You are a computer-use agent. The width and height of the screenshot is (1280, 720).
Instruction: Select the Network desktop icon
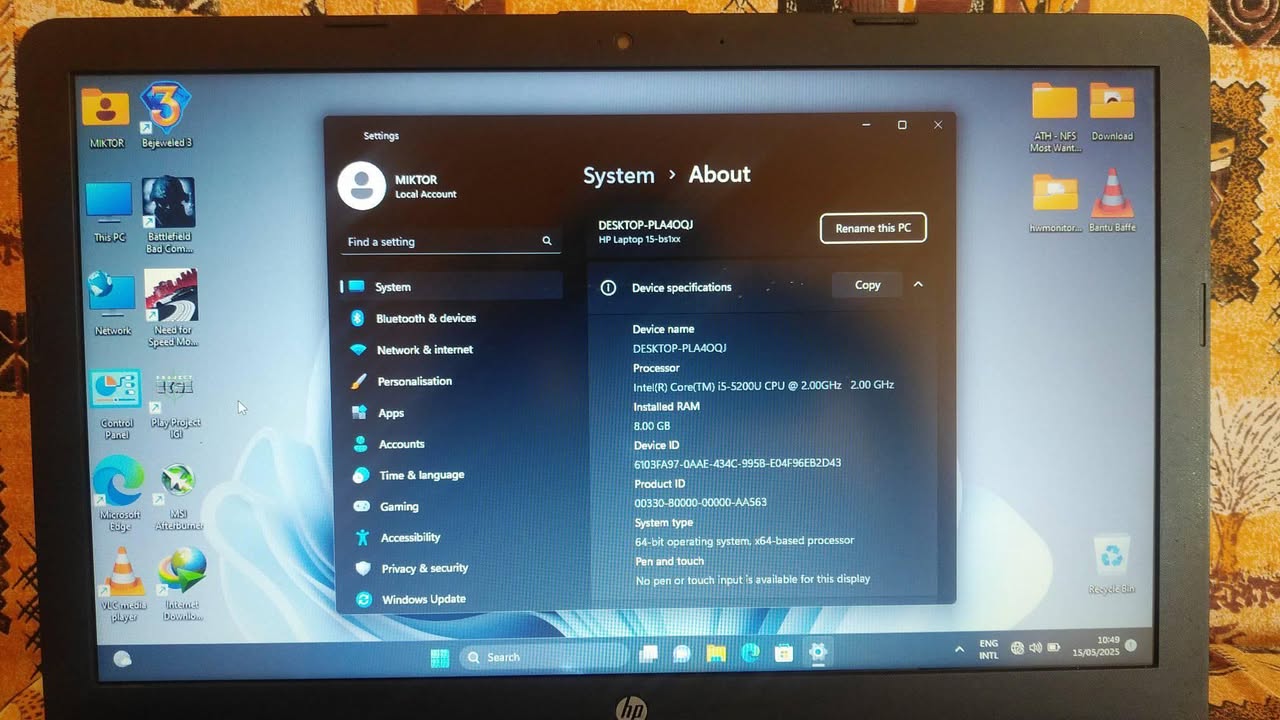[112, 303]
